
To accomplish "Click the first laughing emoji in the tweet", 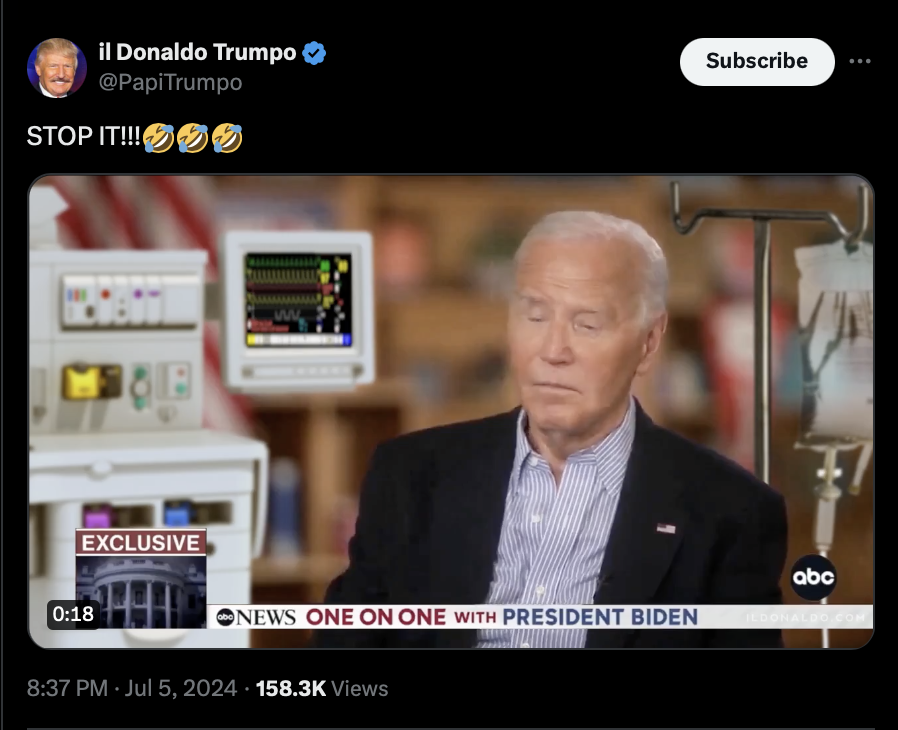I will pyautogui.click(x=158, y=137).
